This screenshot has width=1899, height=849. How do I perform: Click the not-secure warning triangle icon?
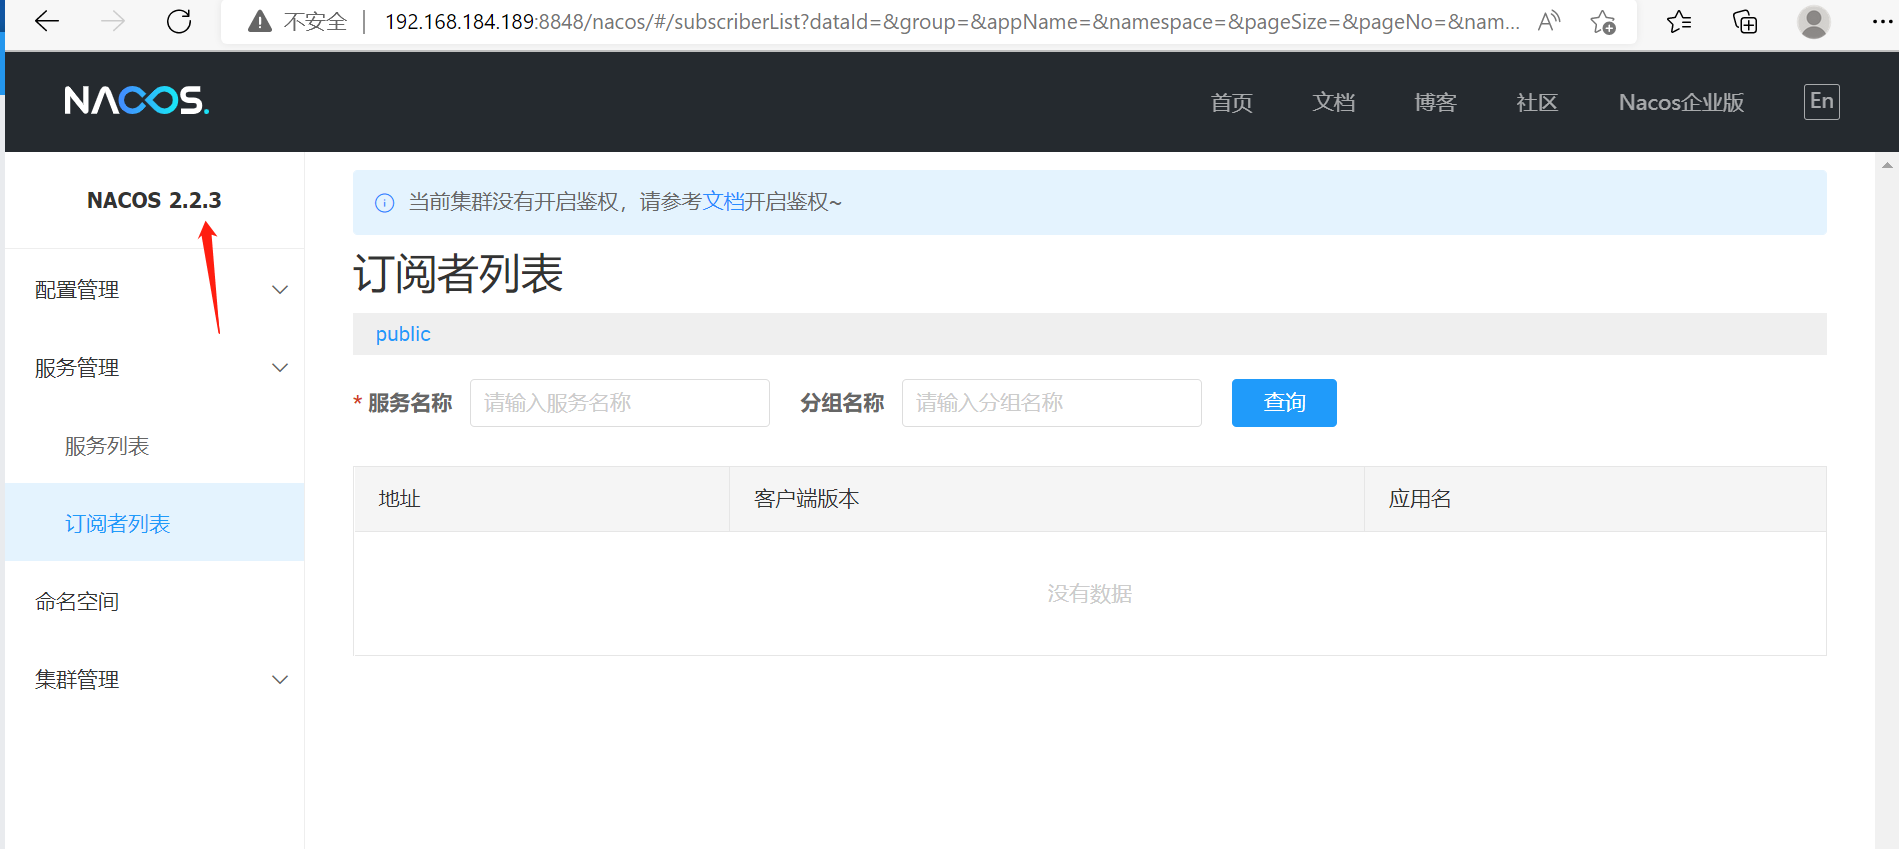tap(260, 21)
